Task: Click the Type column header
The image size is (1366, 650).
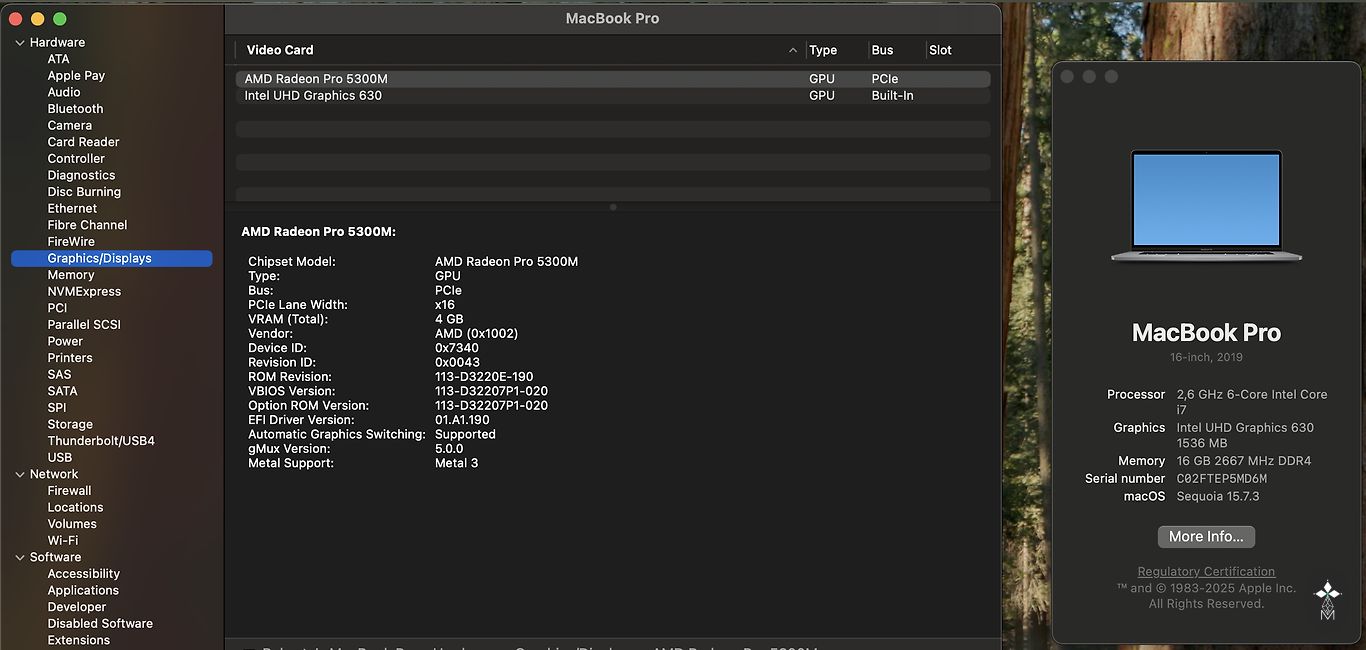Action: (823, 50)
